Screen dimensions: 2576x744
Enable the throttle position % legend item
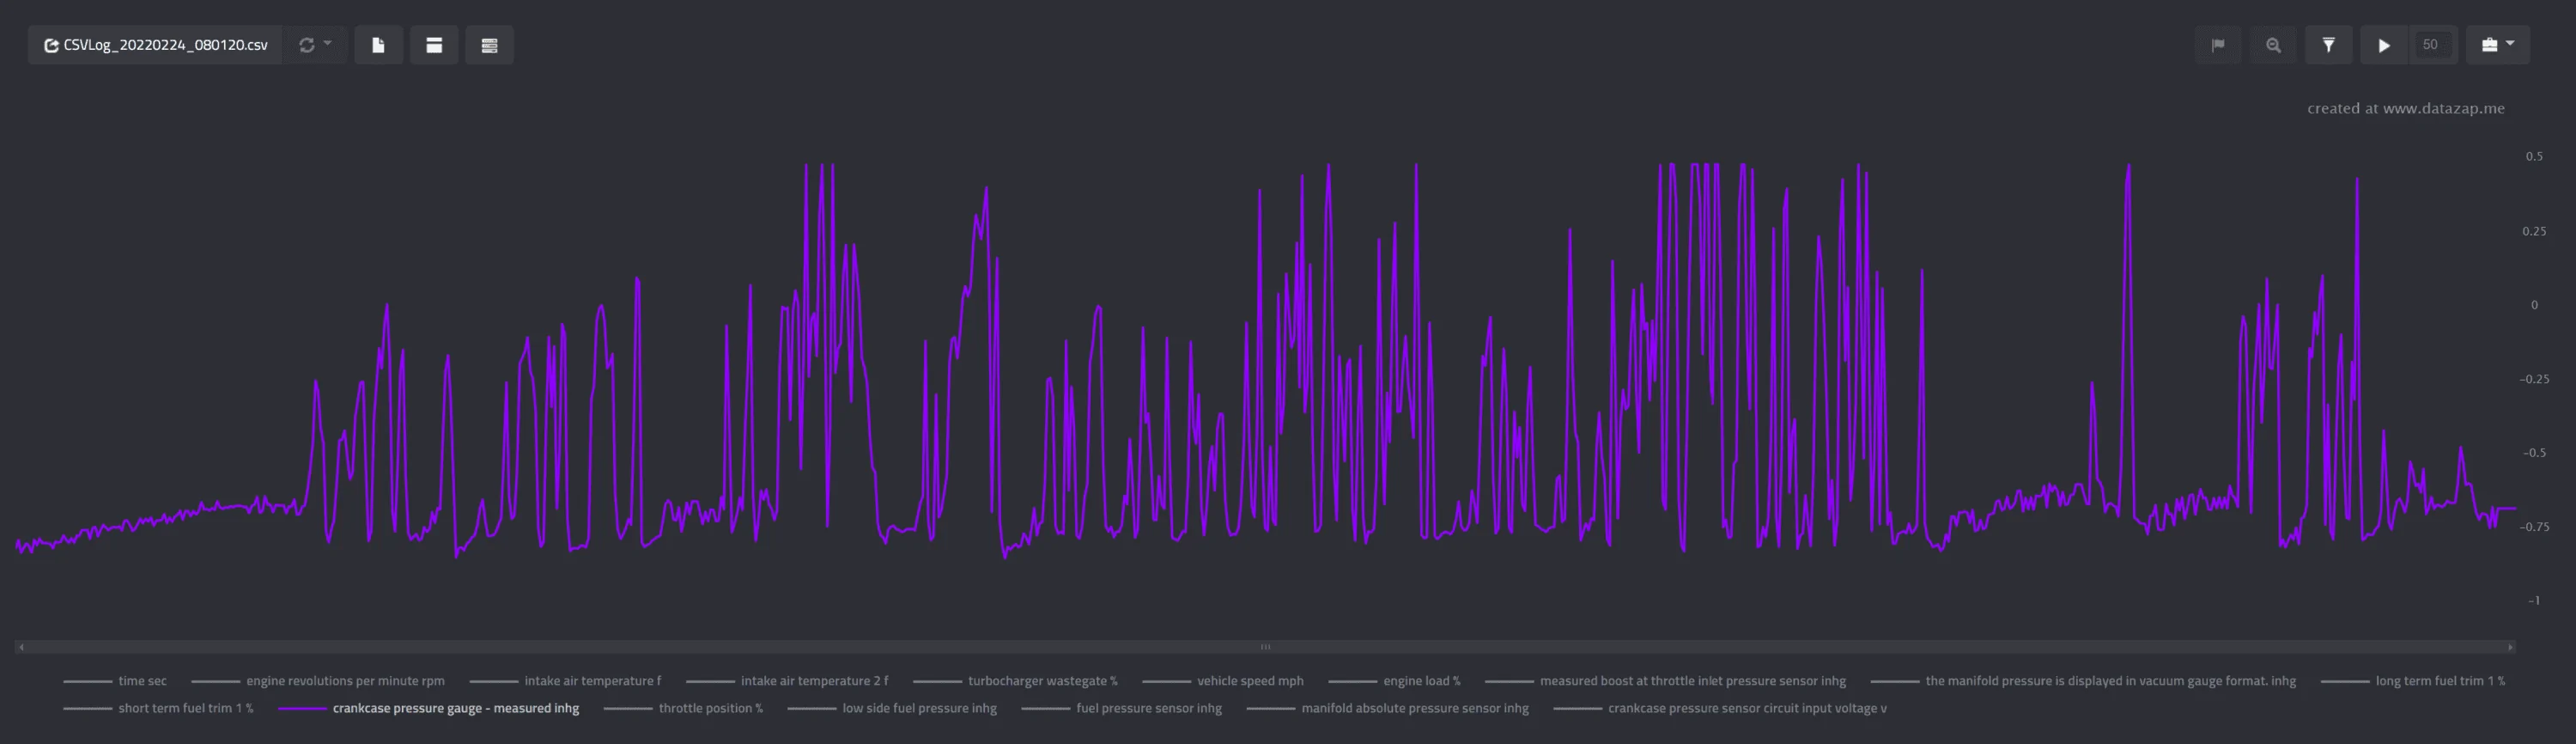tap(710, 708)
